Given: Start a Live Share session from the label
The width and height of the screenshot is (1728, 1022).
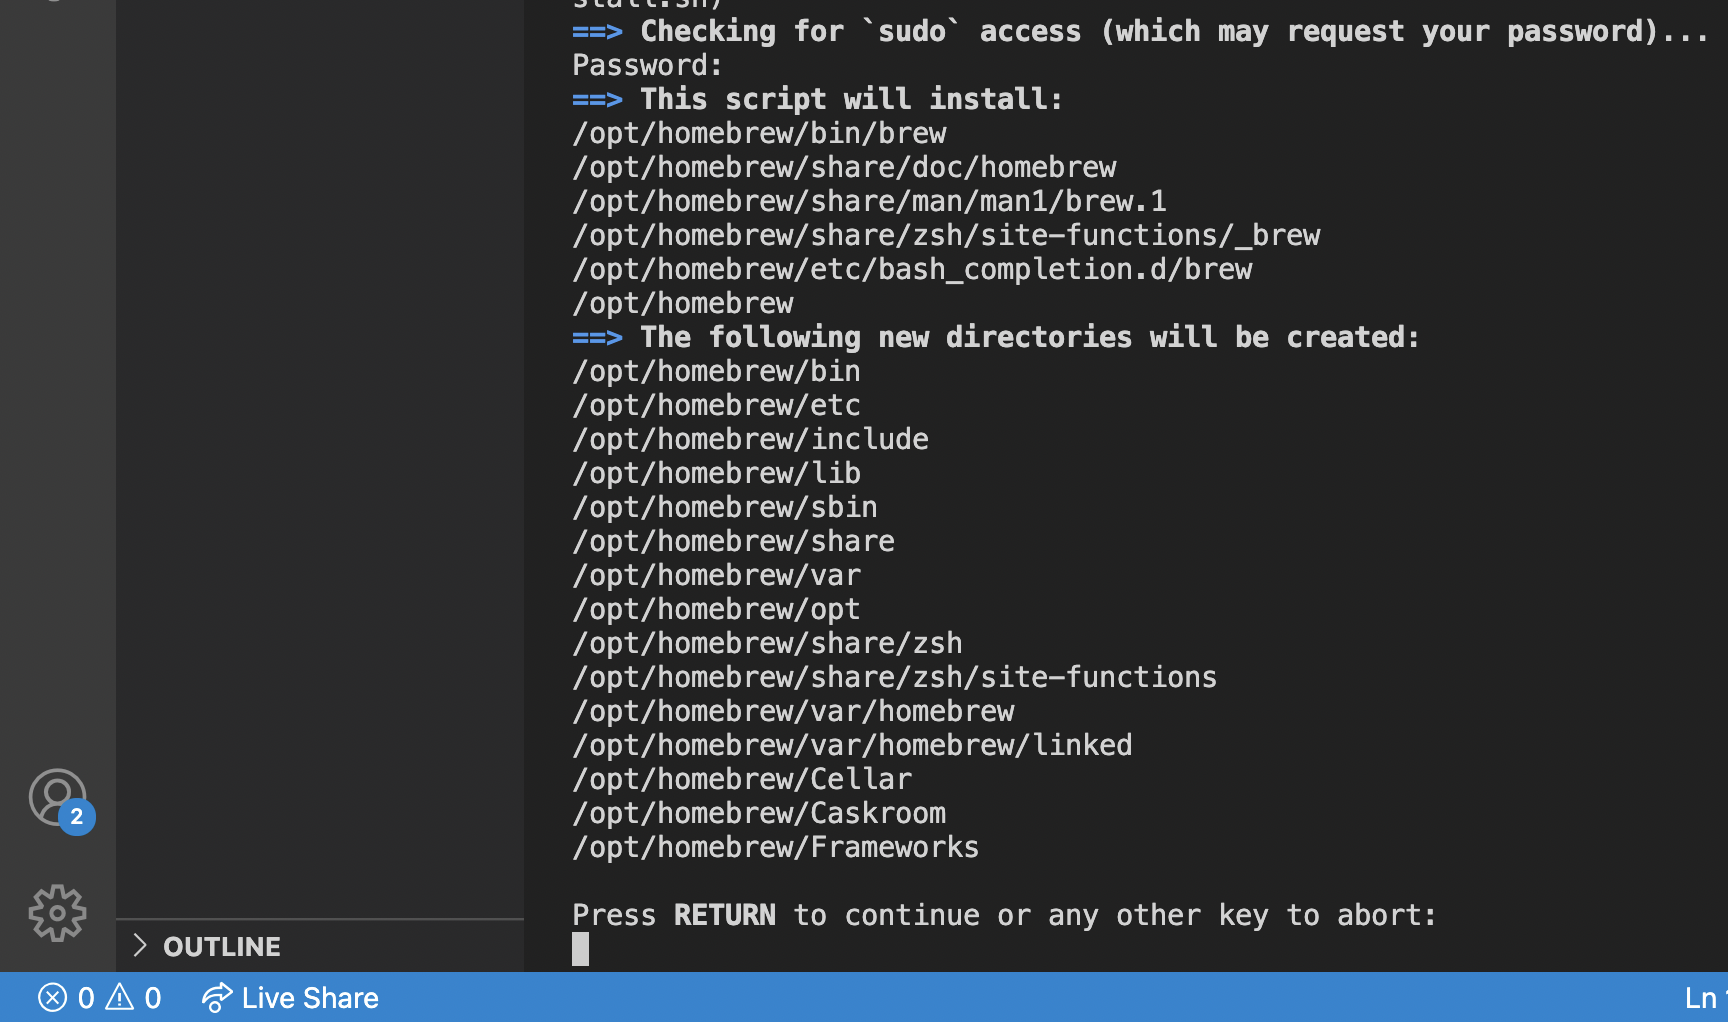Looking at the screenshot, I should 310,997.
